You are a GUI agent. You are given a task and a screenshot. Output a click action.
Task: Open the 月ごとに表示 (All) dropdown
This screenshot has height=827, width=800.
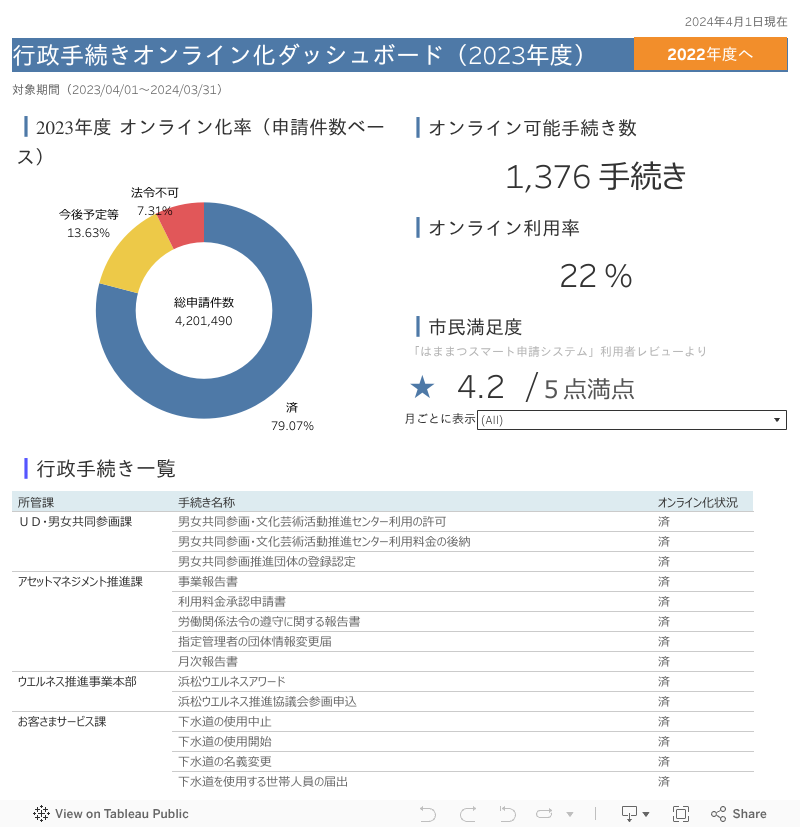(631, 420)
